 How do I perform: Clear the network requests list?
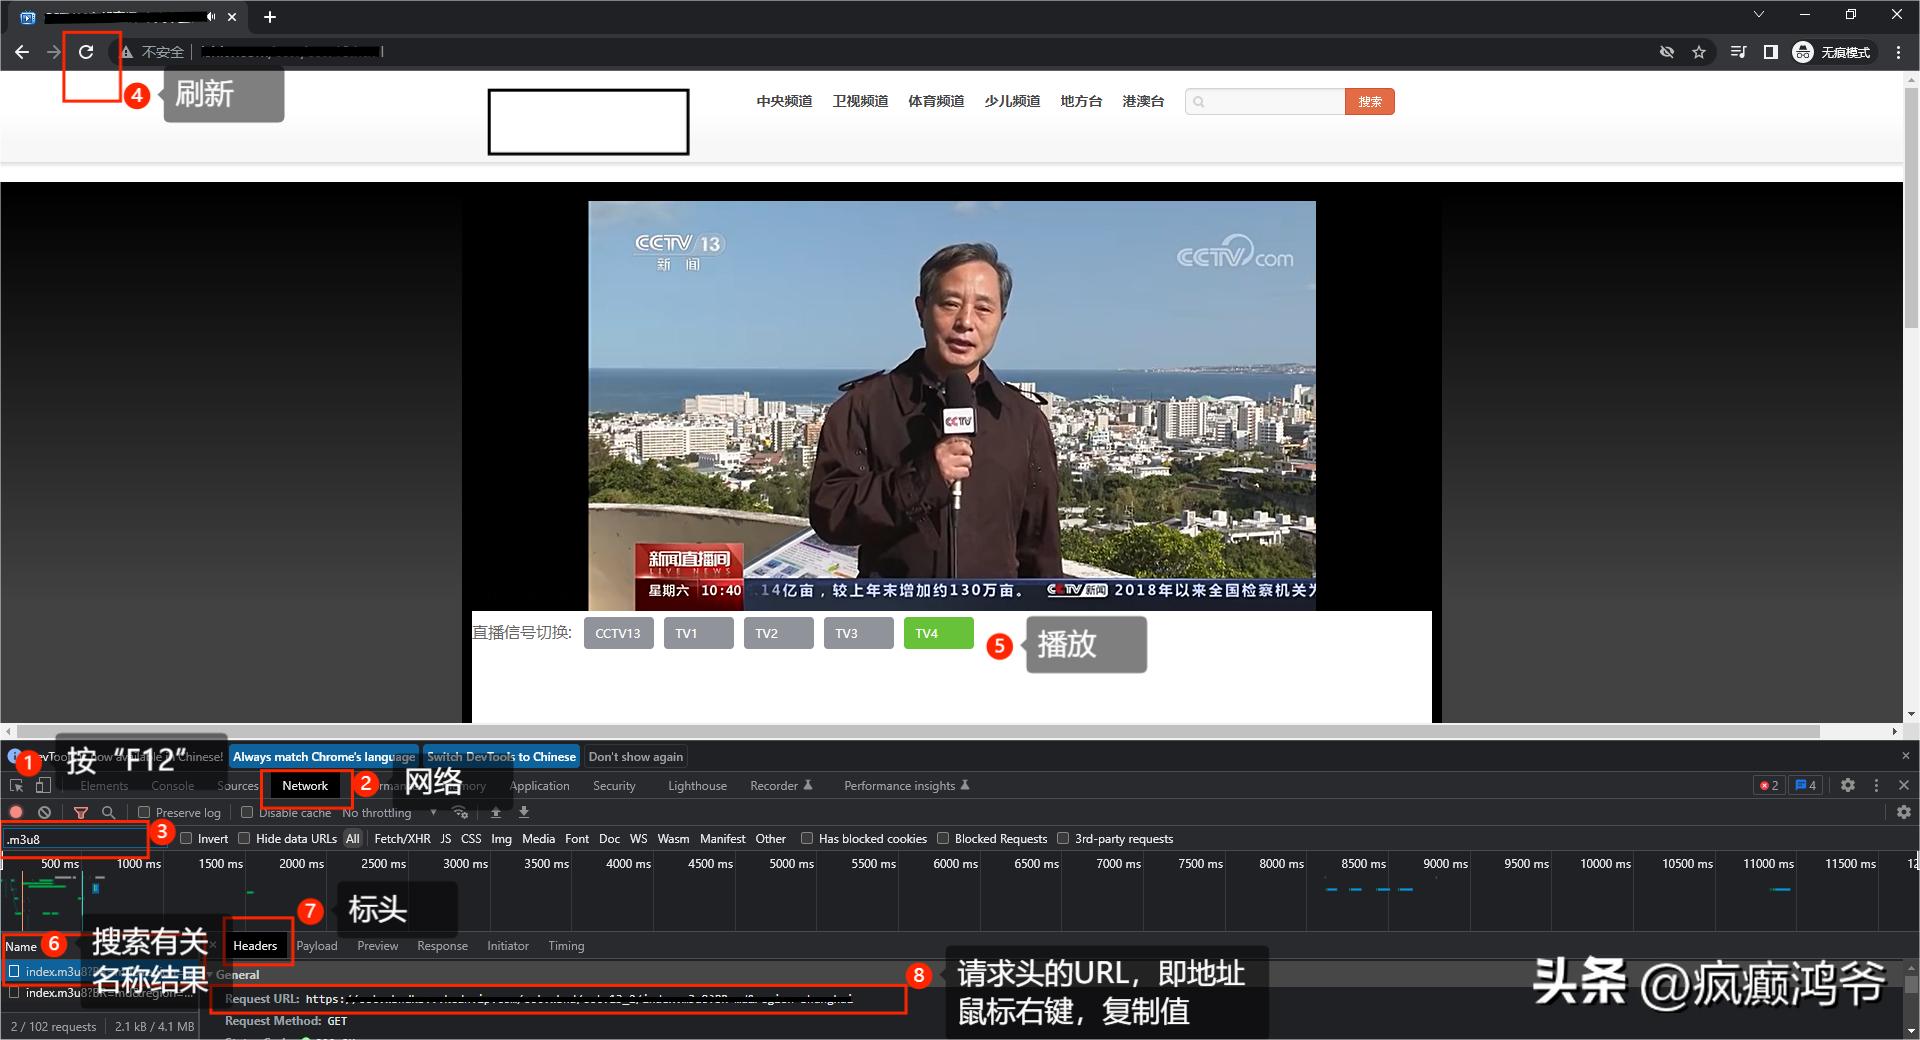(x=45, y=812)
